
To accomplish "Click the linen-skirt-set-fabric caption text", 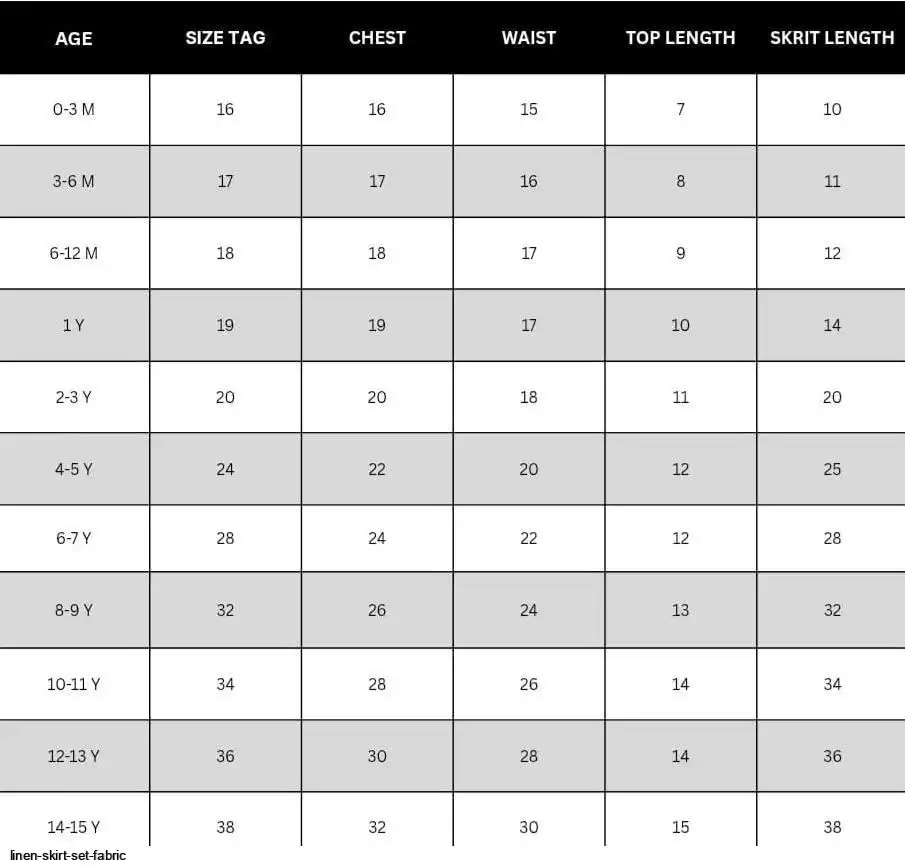I will tap(68, 856).
